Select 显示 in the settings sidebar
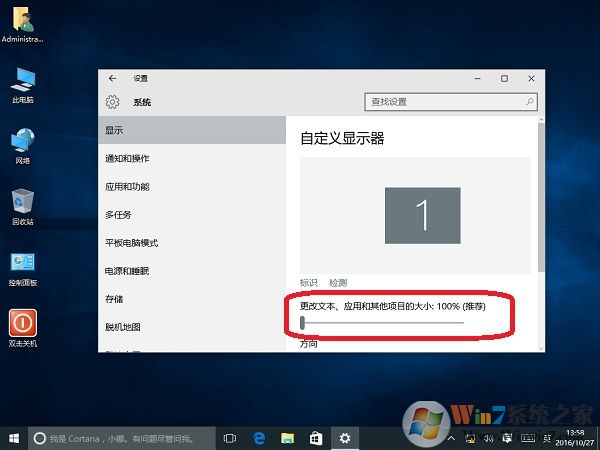Viewport: 600px width, 450px height. (x=192, y=130)
